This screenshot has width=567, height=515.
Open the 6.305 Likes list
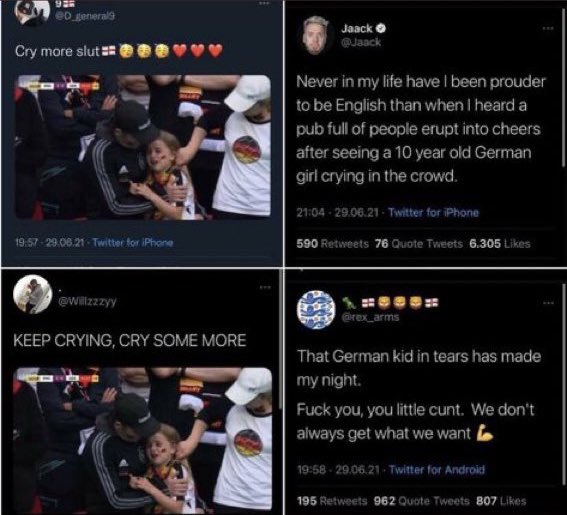click(x=500, y=244)
